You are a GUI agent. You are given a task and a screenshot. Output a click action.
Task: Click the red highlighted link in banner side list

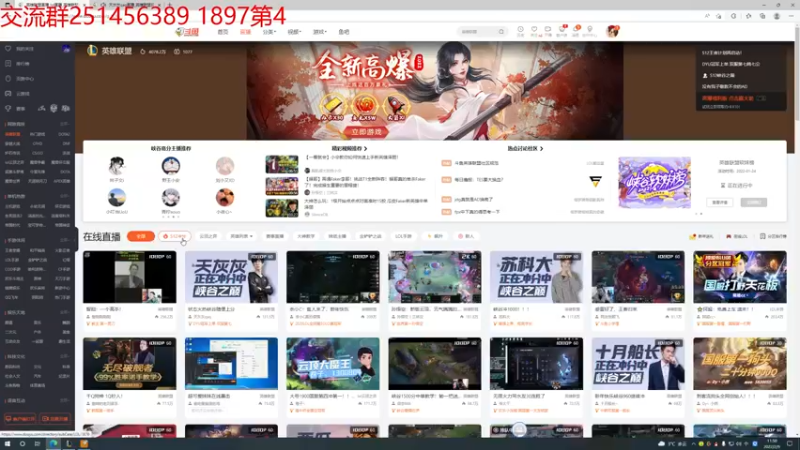pos(728,98)
